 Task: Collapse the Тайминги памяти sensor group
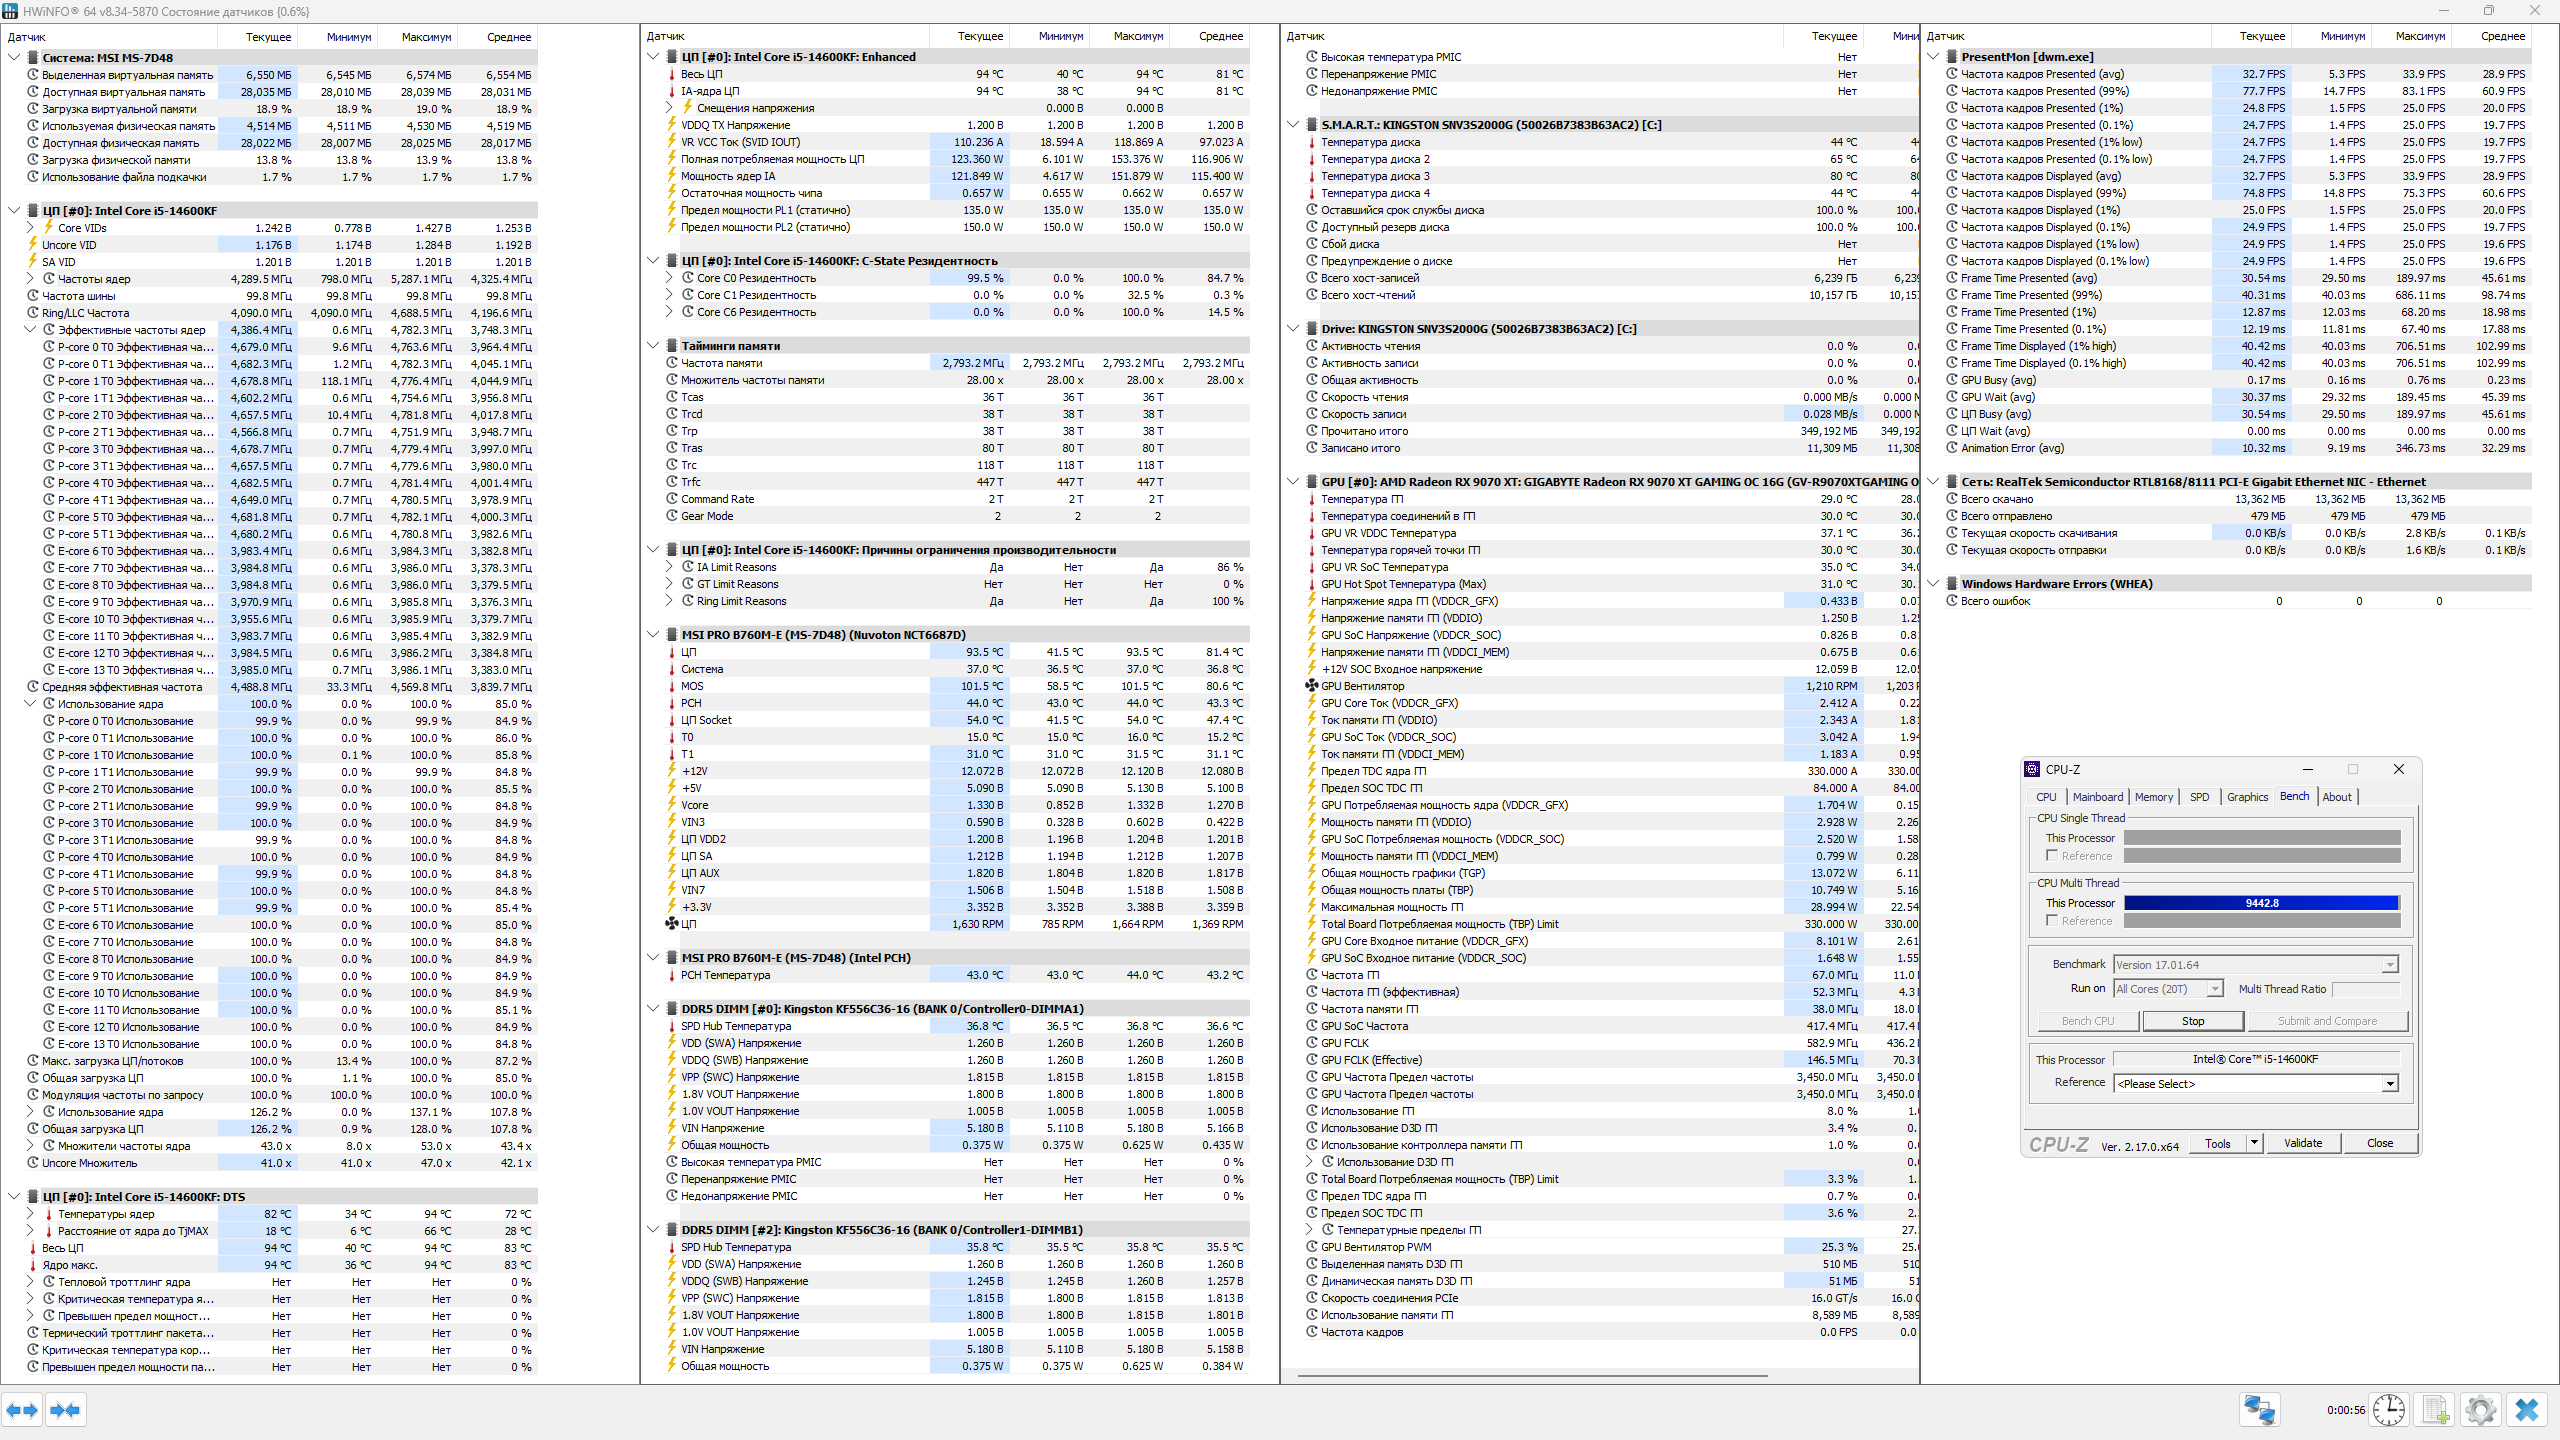(x=653, y=346)
